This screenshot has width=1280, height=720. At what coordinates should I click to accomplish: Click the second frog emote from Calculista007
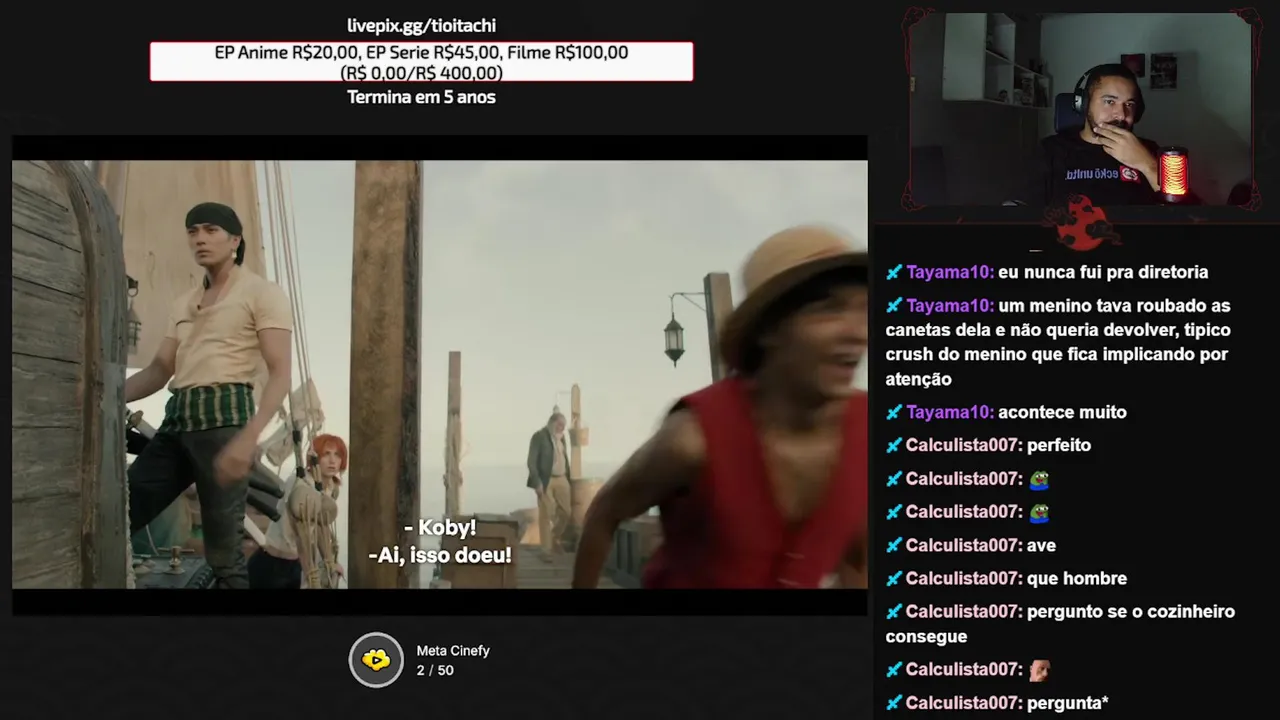click(x=1039, y=512)
